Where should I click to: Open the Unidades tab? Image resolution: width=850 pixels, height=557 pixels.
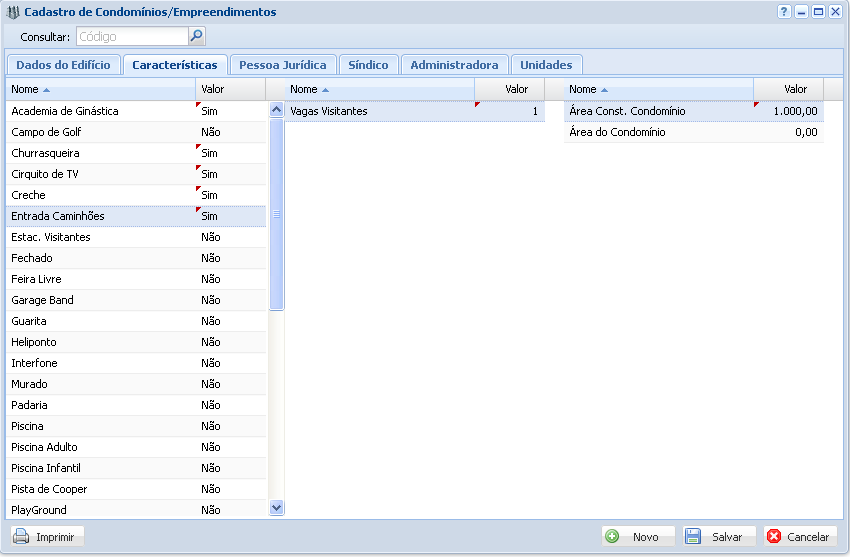click(546, 65)
